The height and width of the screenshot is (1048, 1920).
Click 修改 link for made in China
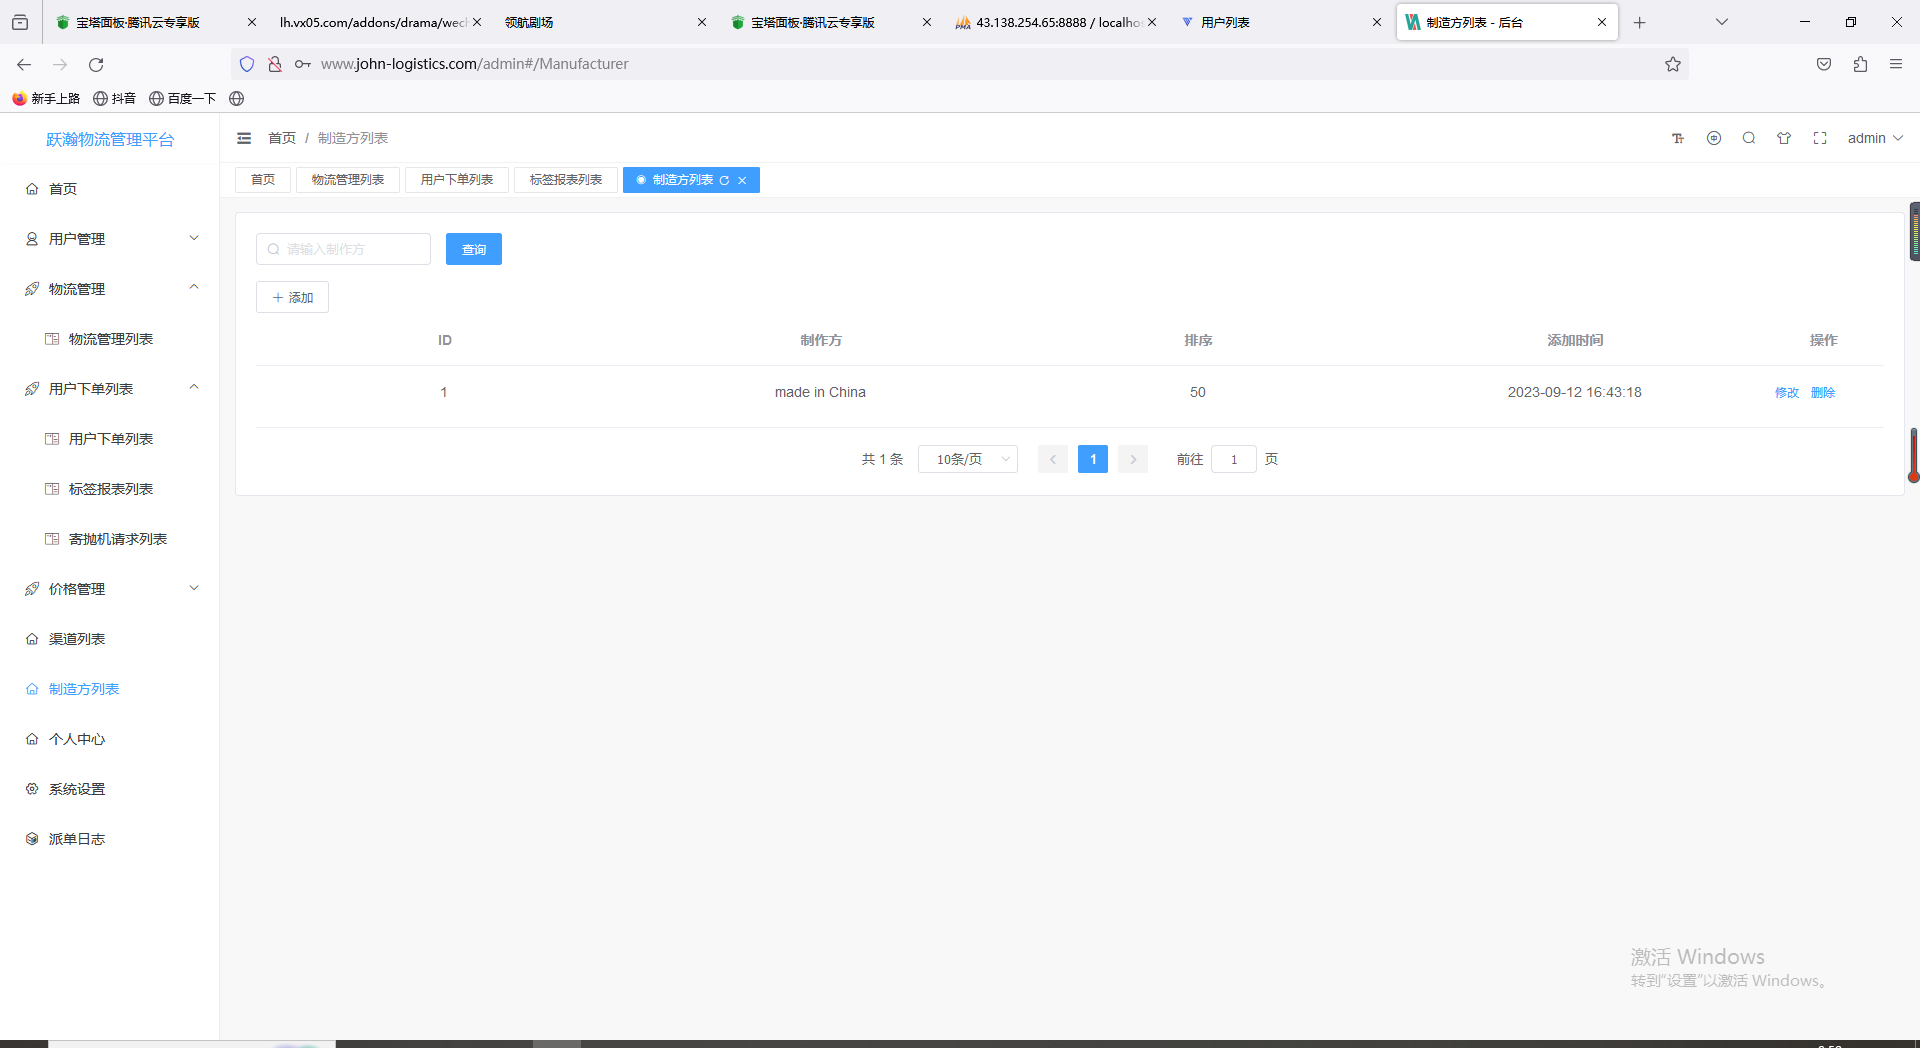[x=1787, y=392]
